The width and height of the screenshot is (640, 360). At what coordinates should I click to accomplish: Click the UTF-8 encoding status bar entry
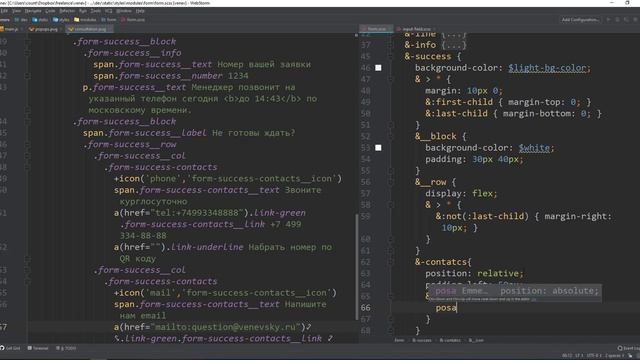(x=593, y=356)
